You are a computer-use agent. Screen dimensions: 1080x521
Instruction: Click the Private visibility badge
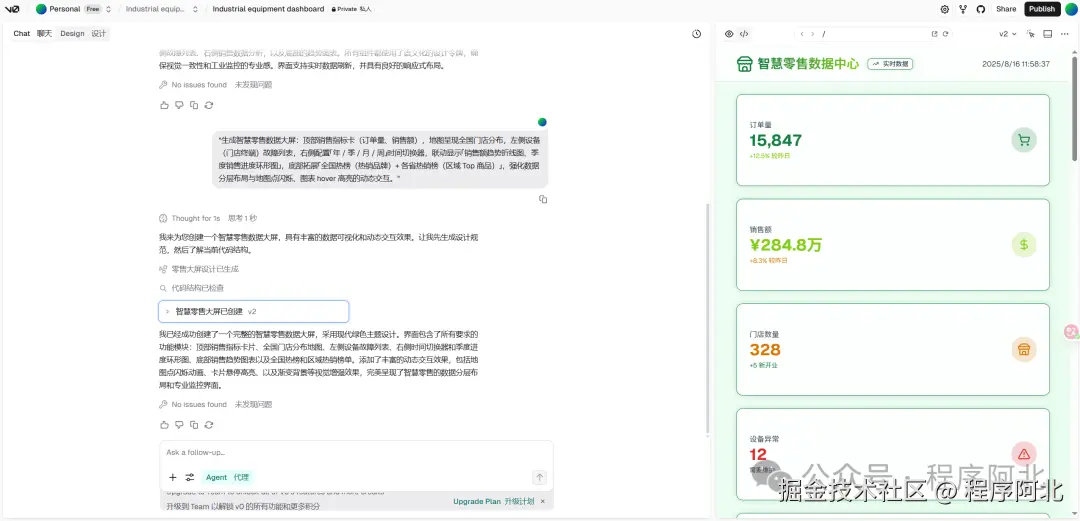[x=351, y=9]
